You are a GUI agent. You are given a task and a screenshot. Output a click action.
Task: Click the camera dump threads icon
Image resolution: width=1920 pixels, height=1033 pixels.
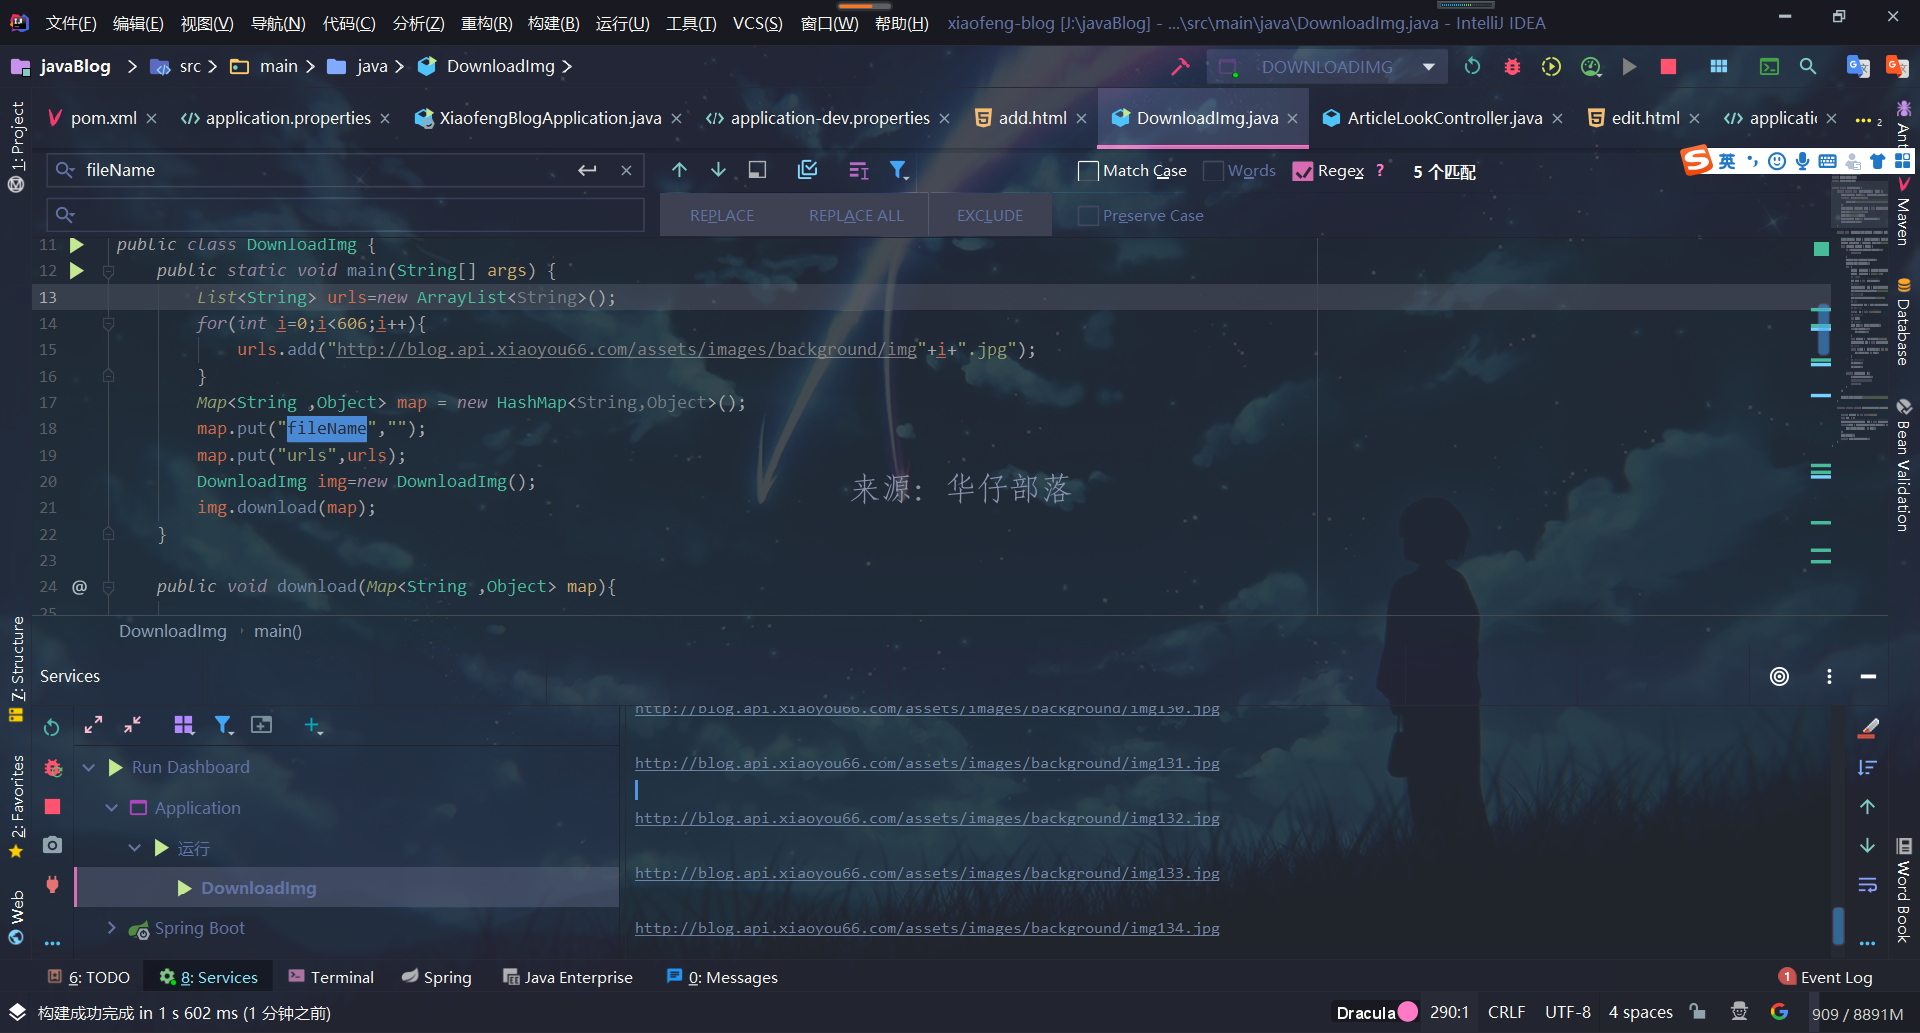click(53, 846)
